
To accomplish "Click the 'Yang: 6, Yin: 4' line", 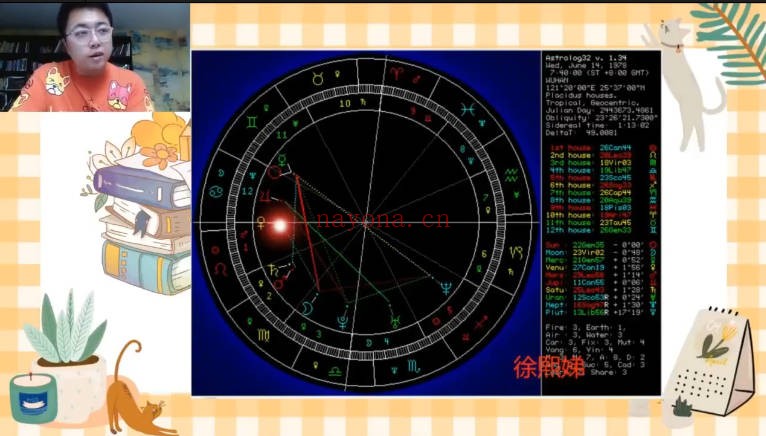I will coord(581,350).
